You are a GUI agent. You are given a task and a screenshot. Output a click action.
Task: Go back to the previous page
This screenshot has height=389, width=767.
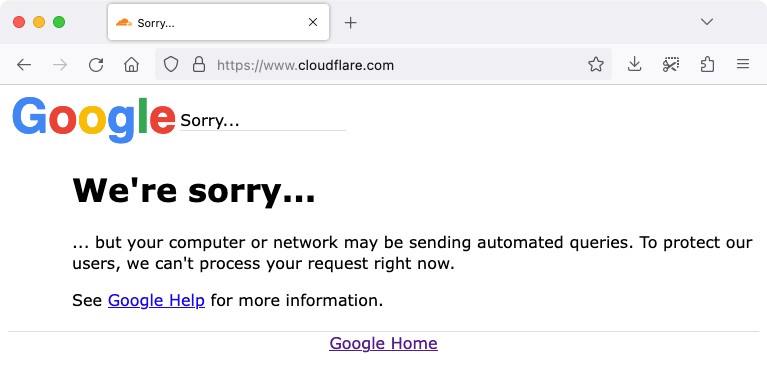[x=23, y=65]
